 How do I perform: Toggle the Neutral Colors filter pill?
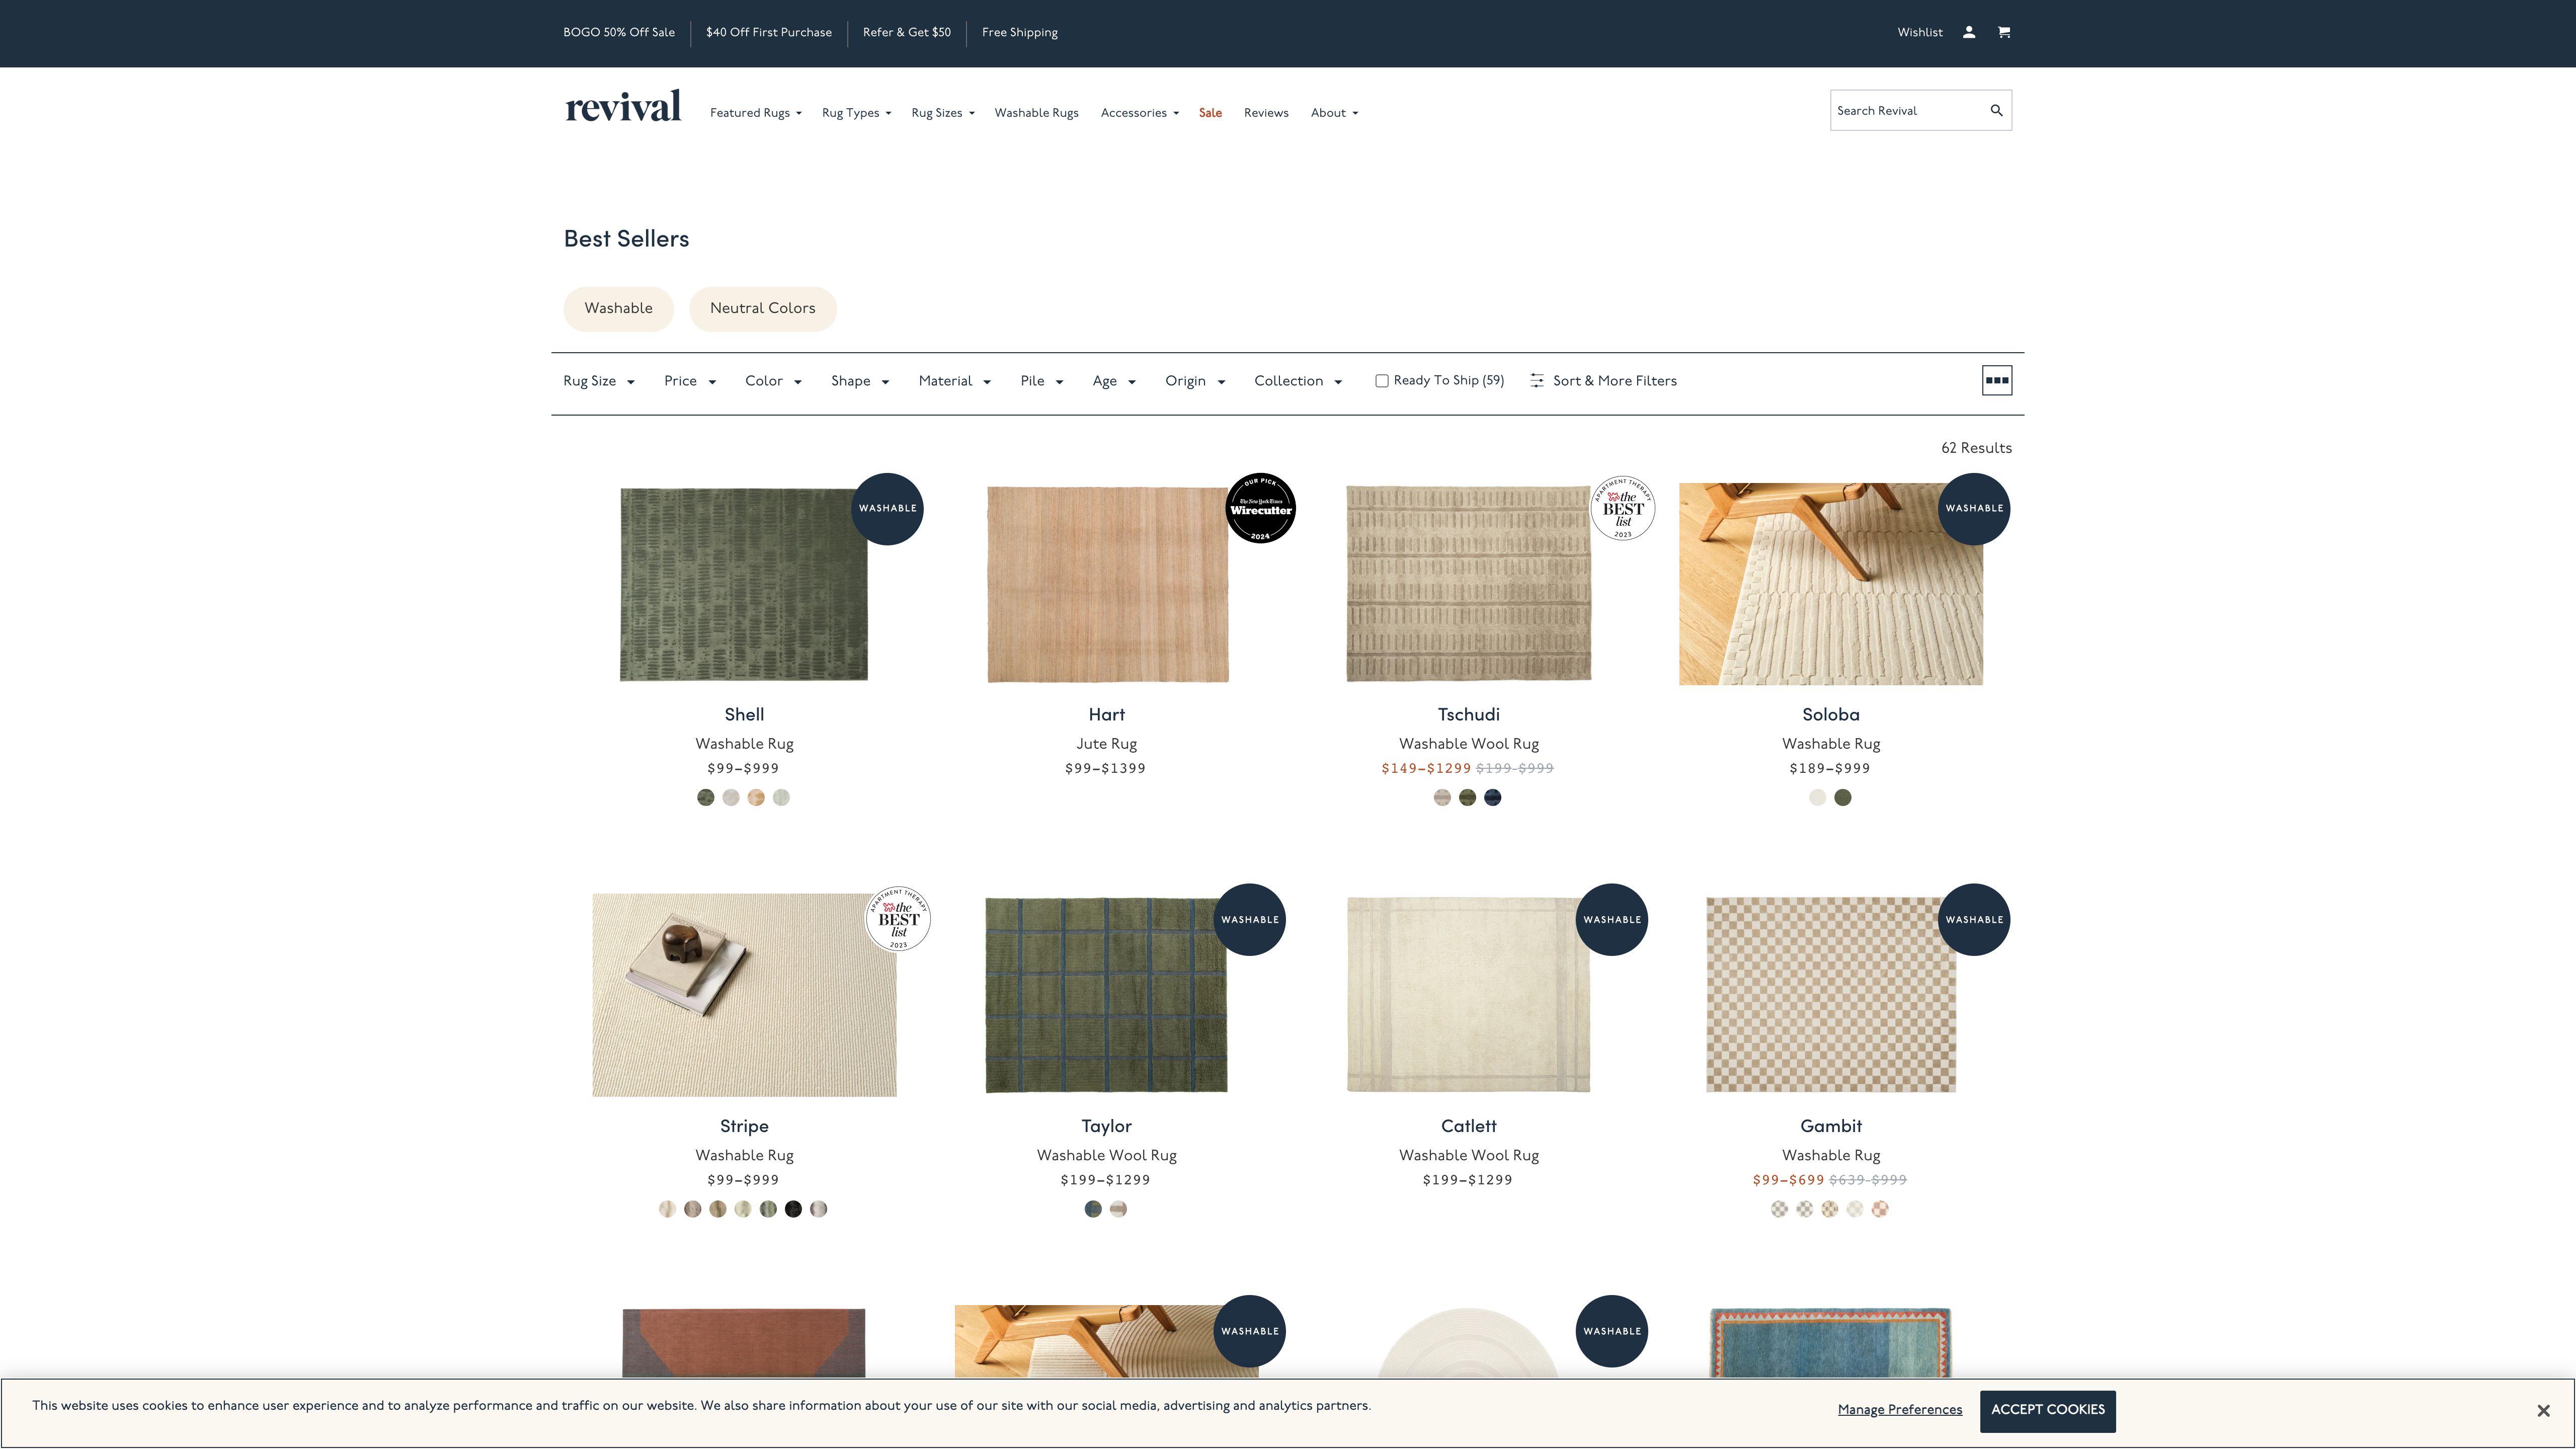coord(762,308)
